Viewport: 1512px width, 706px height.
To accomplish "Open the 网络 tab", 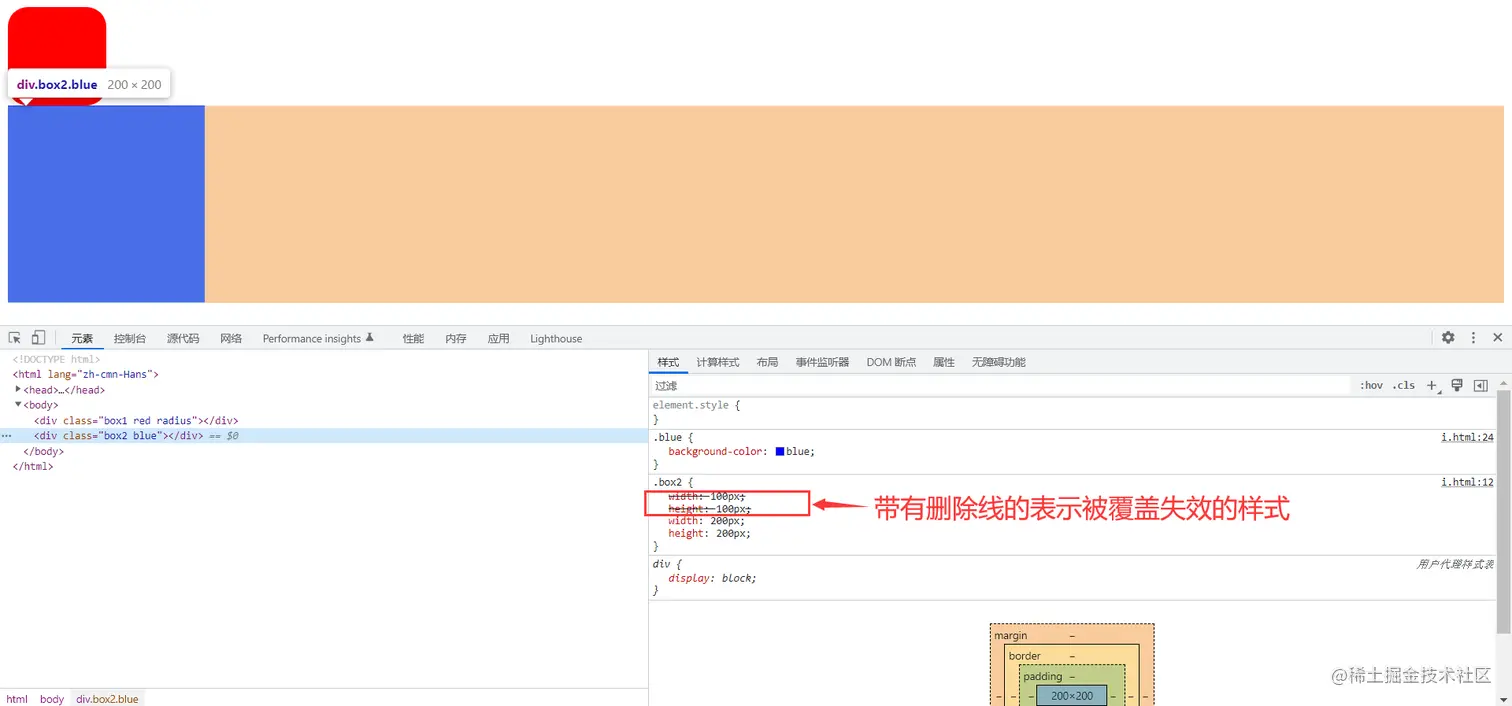I will 231,338.
